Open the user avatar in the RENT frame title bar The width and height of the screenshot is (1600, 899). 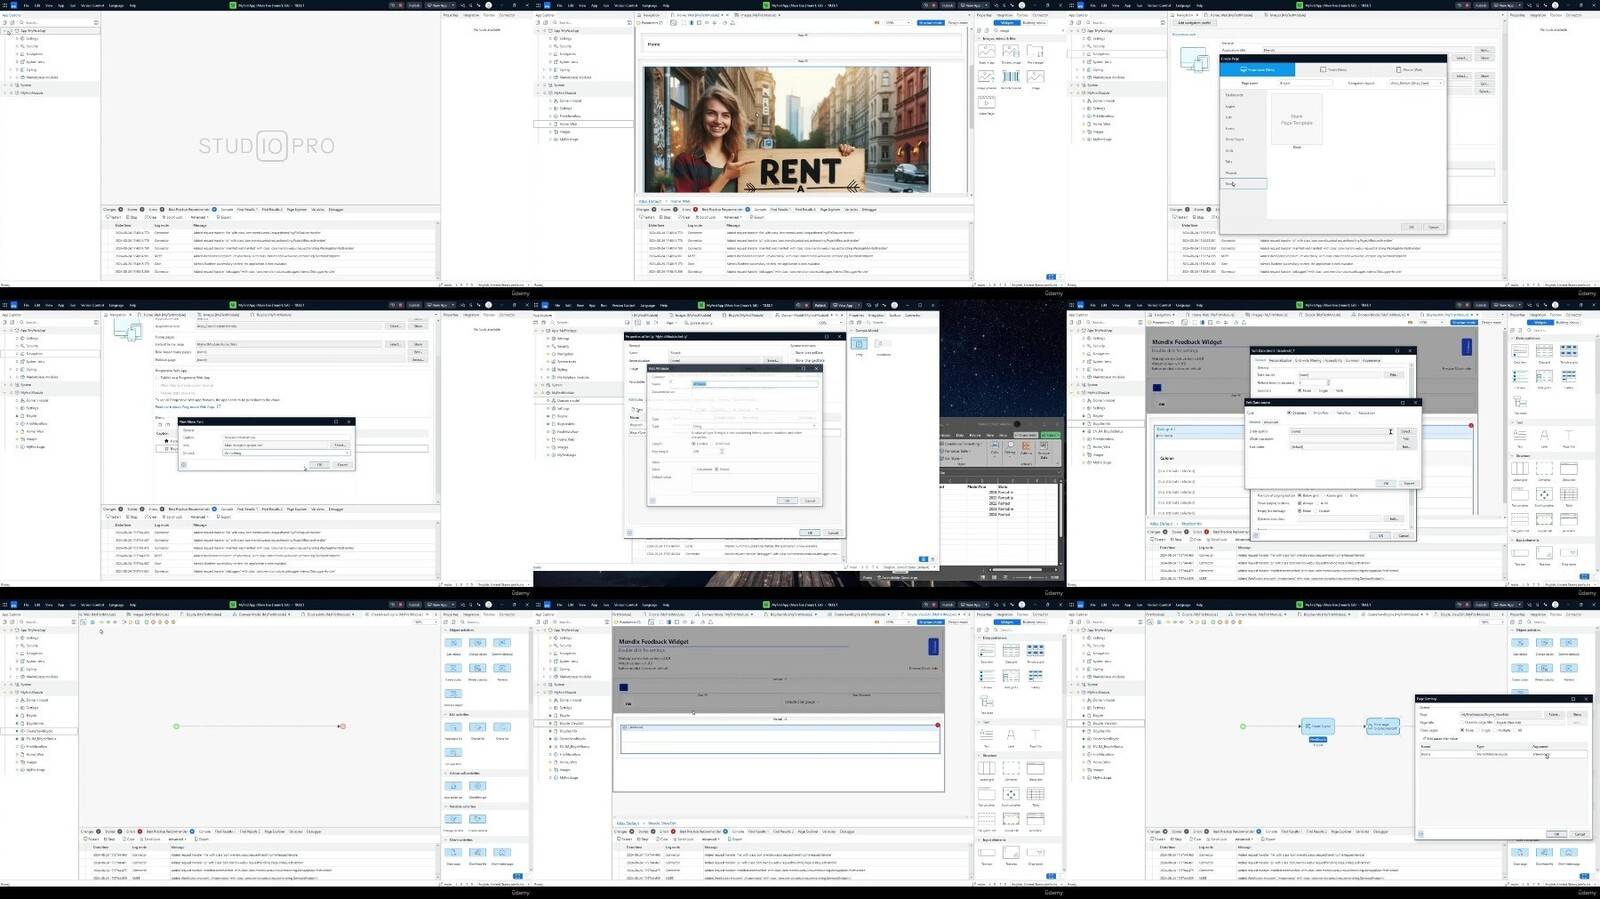pos(1022,5)
